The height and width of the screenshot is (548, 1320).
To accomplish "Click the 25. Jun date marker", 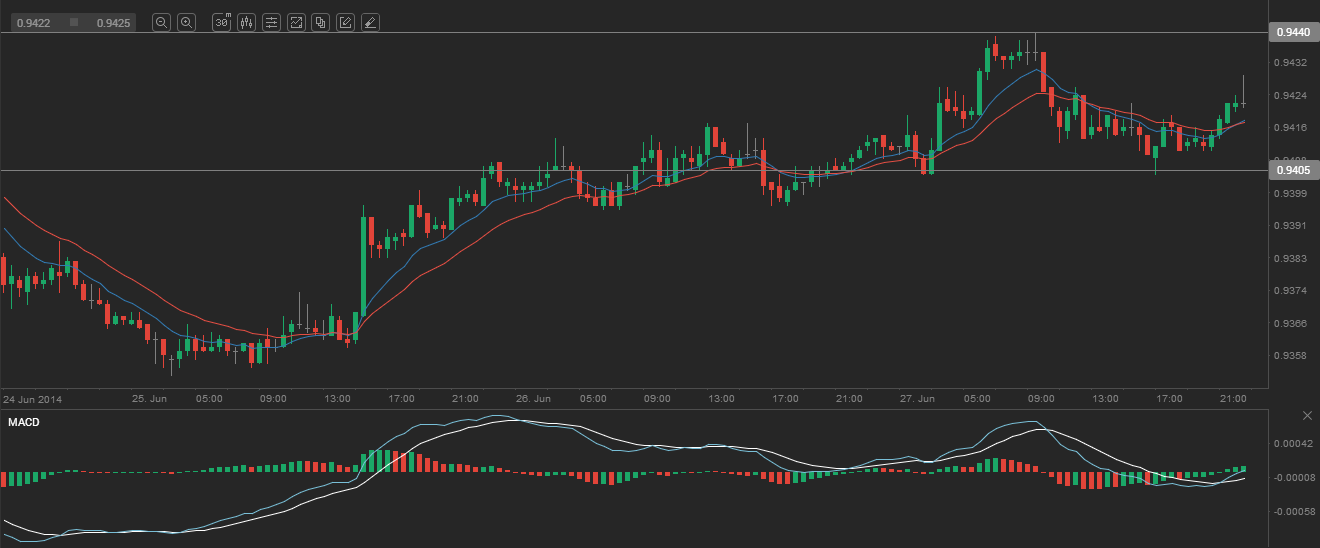I will click(149, 398).
